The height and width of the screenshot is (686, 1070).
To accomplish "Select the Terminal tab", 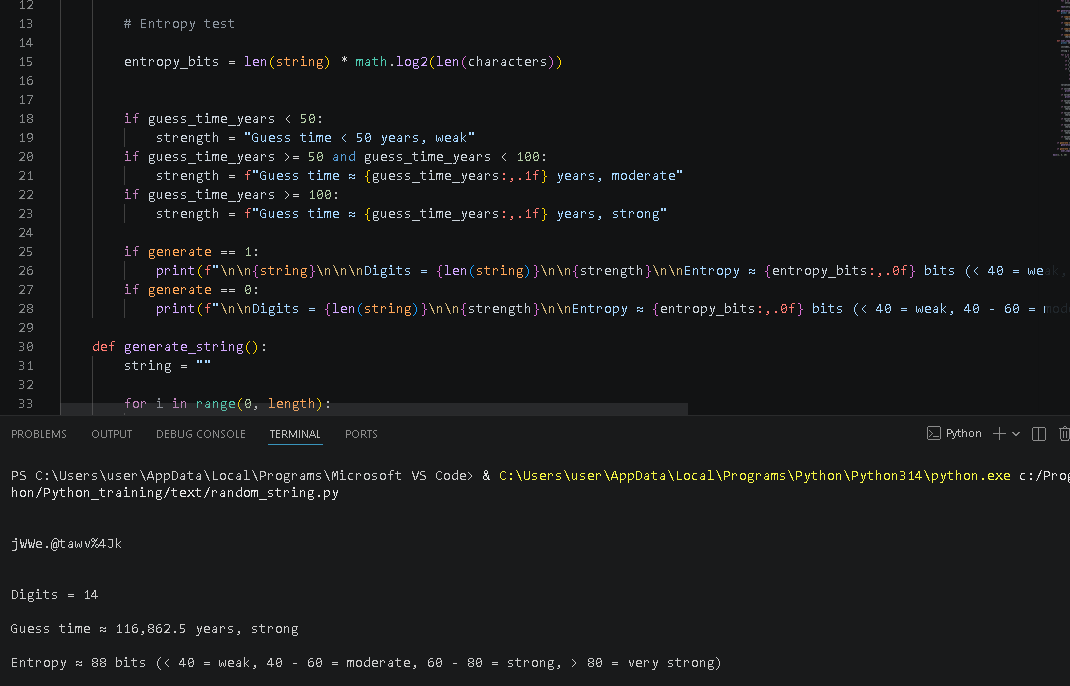I will (x=295, y=434).
